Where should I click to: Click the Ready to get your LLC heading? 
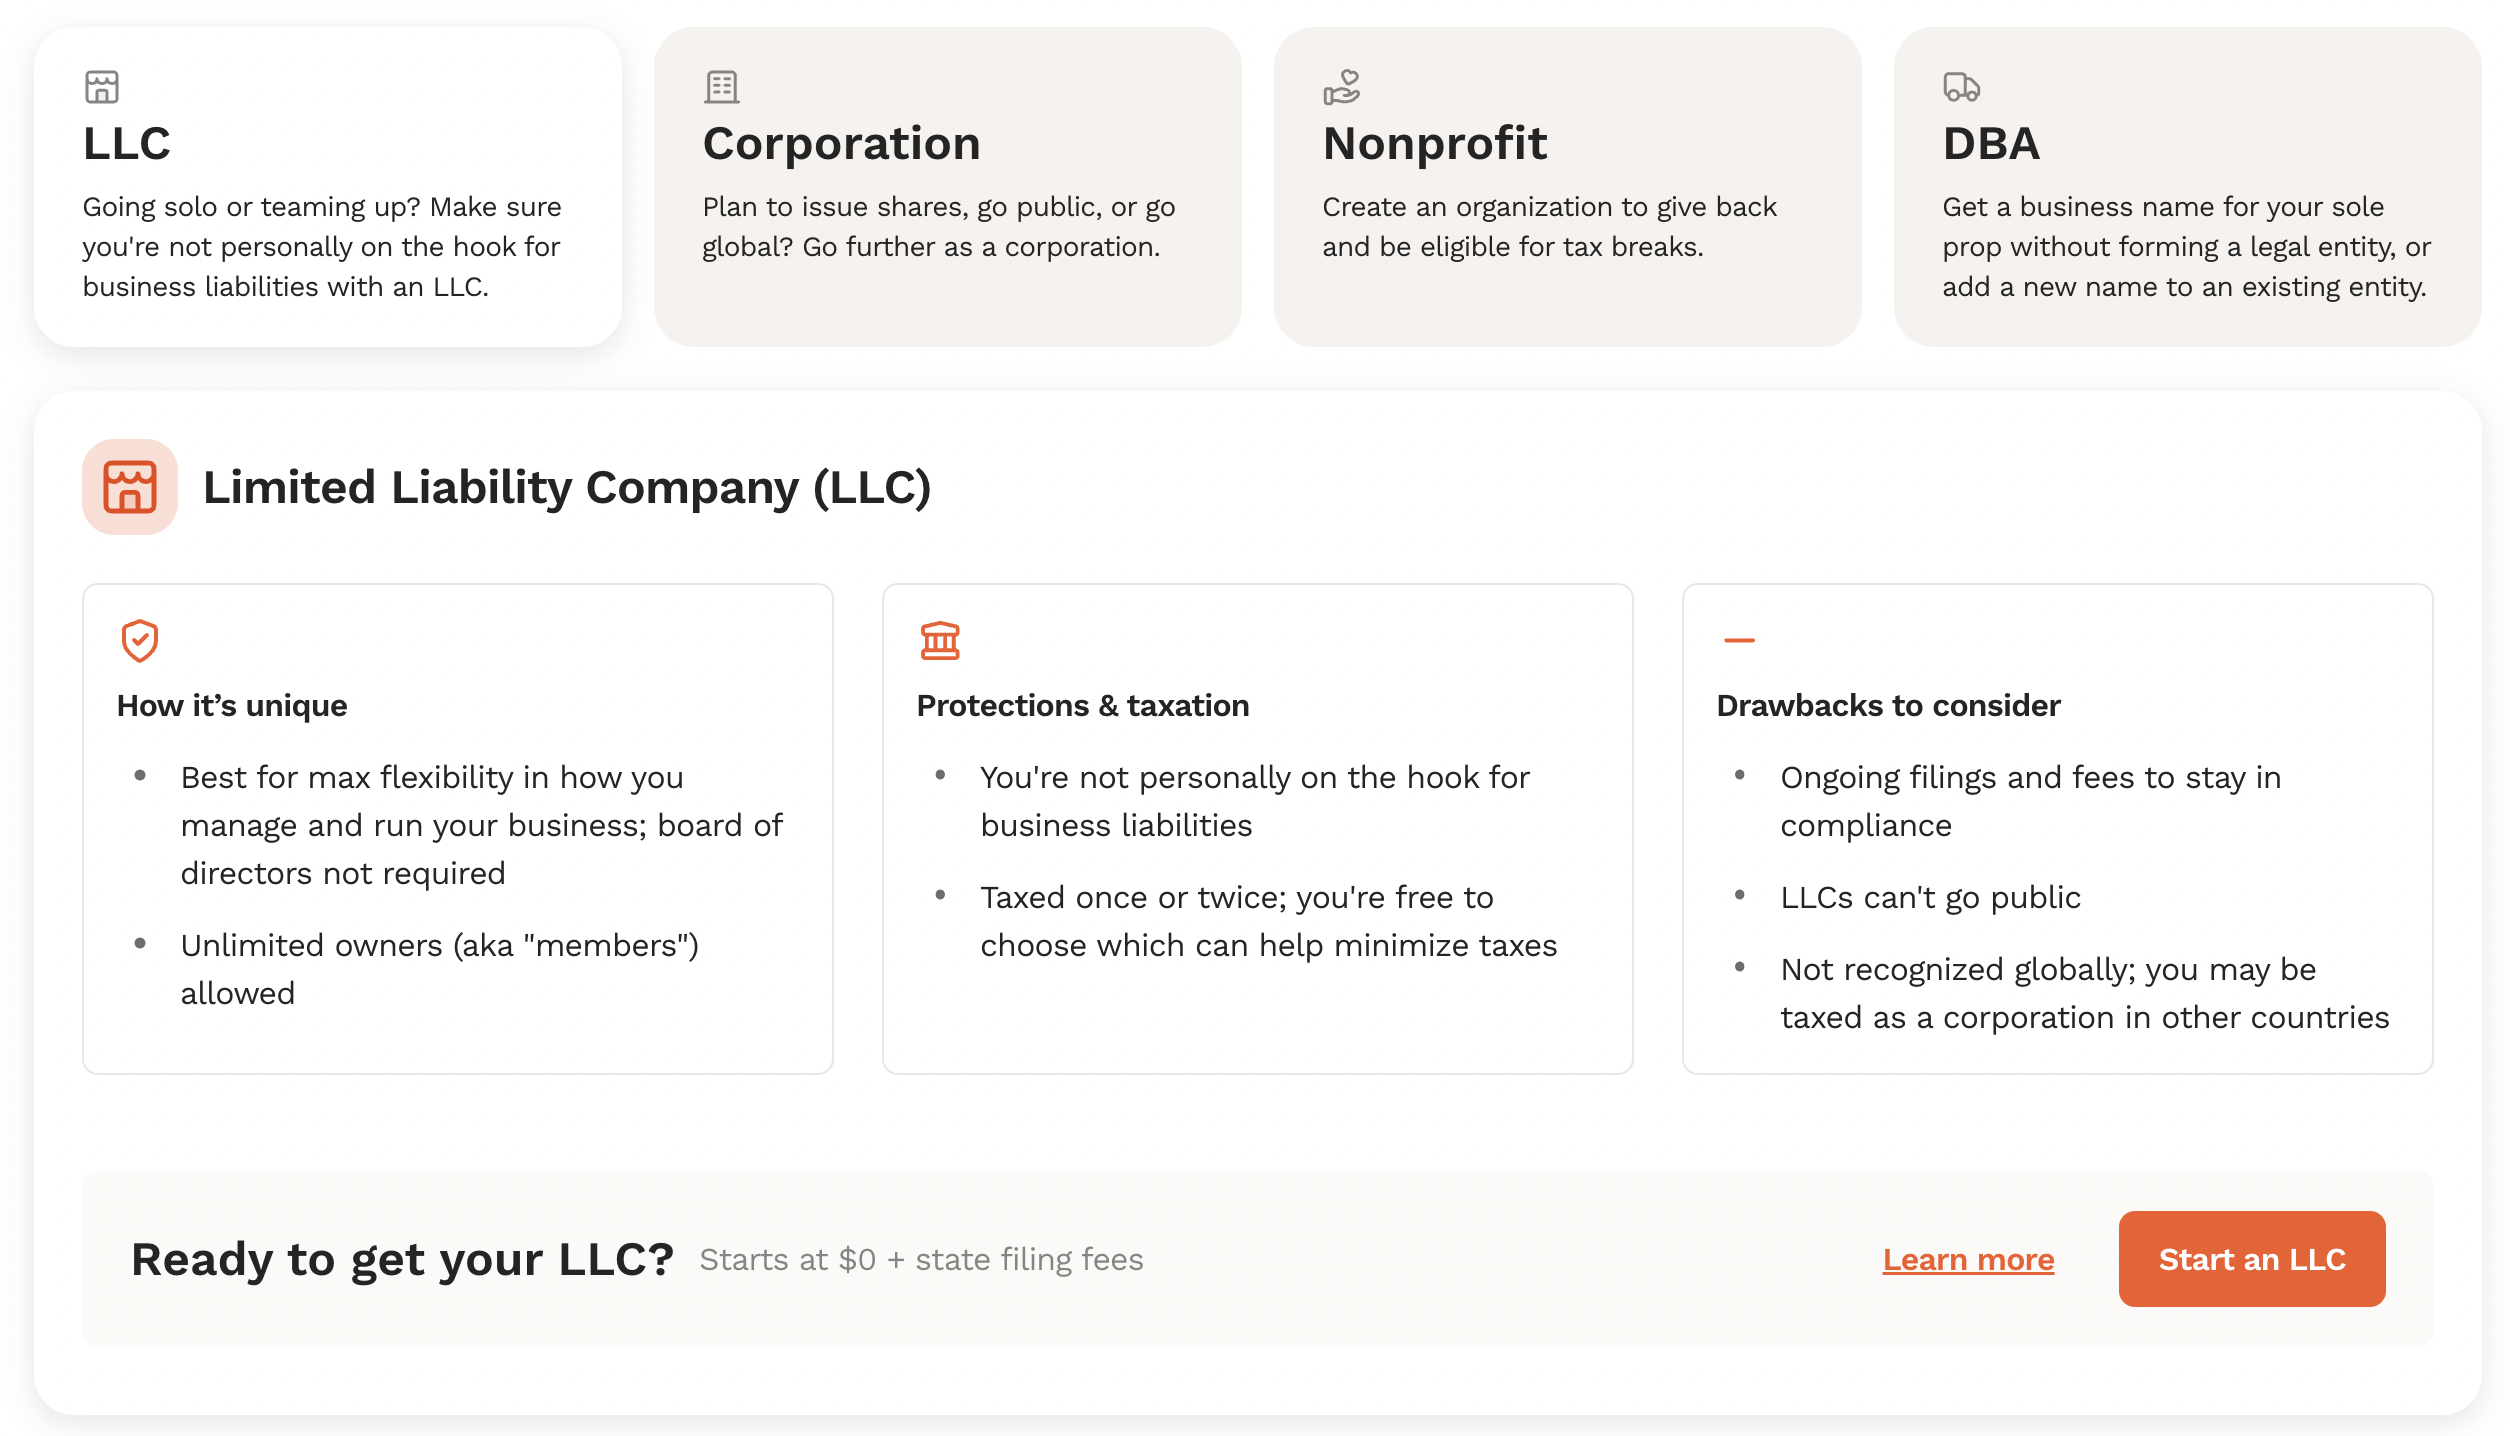[x=406, y=1259]
